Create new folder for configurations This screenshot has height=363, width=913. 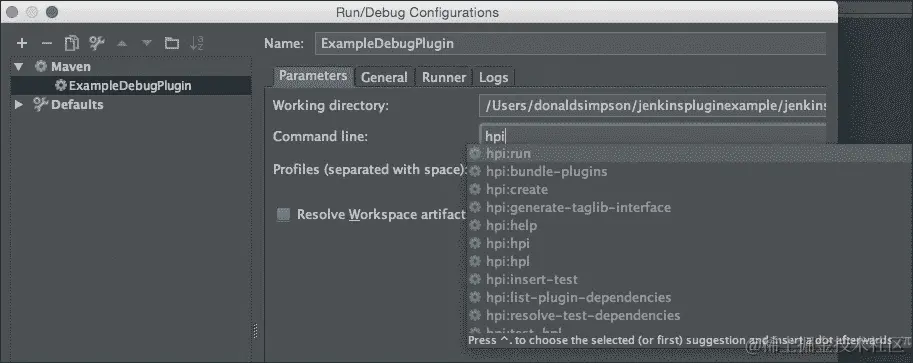[172, 43]
